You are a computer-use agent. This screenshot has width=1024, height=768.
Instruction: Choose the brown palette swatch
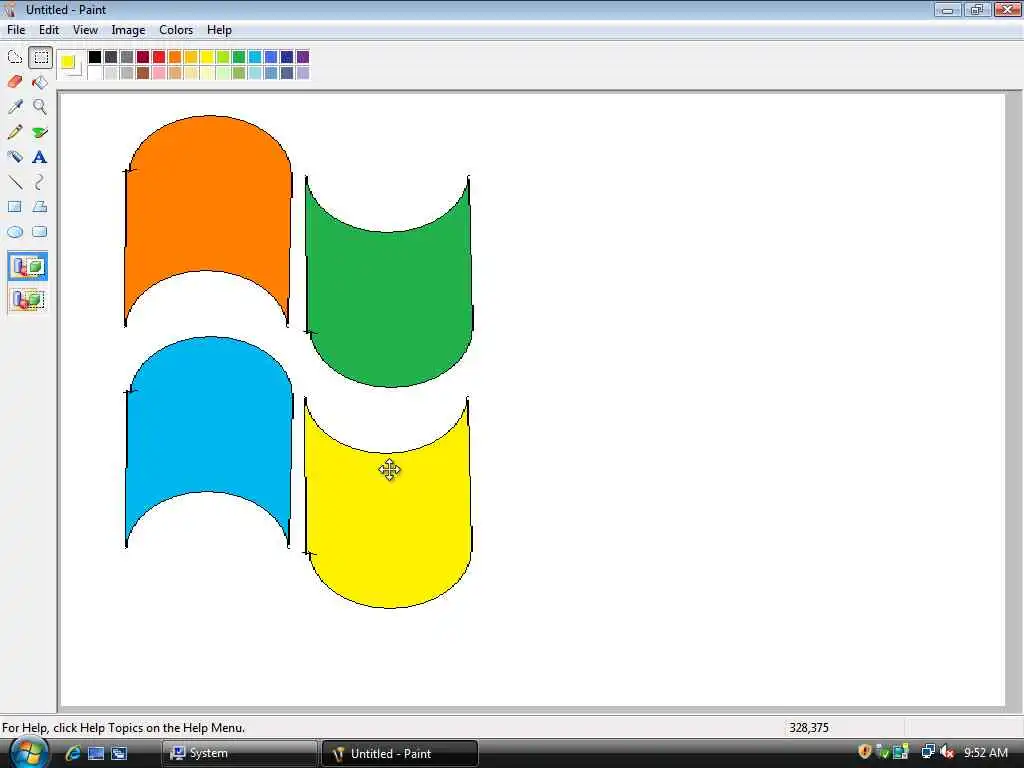click(143, 73)
